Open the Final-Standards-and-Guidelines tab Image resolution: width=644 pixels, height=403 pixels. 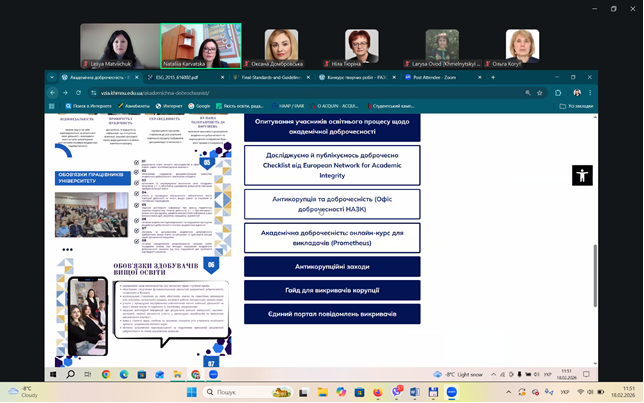pyautogui.click(x=272, y=77)
